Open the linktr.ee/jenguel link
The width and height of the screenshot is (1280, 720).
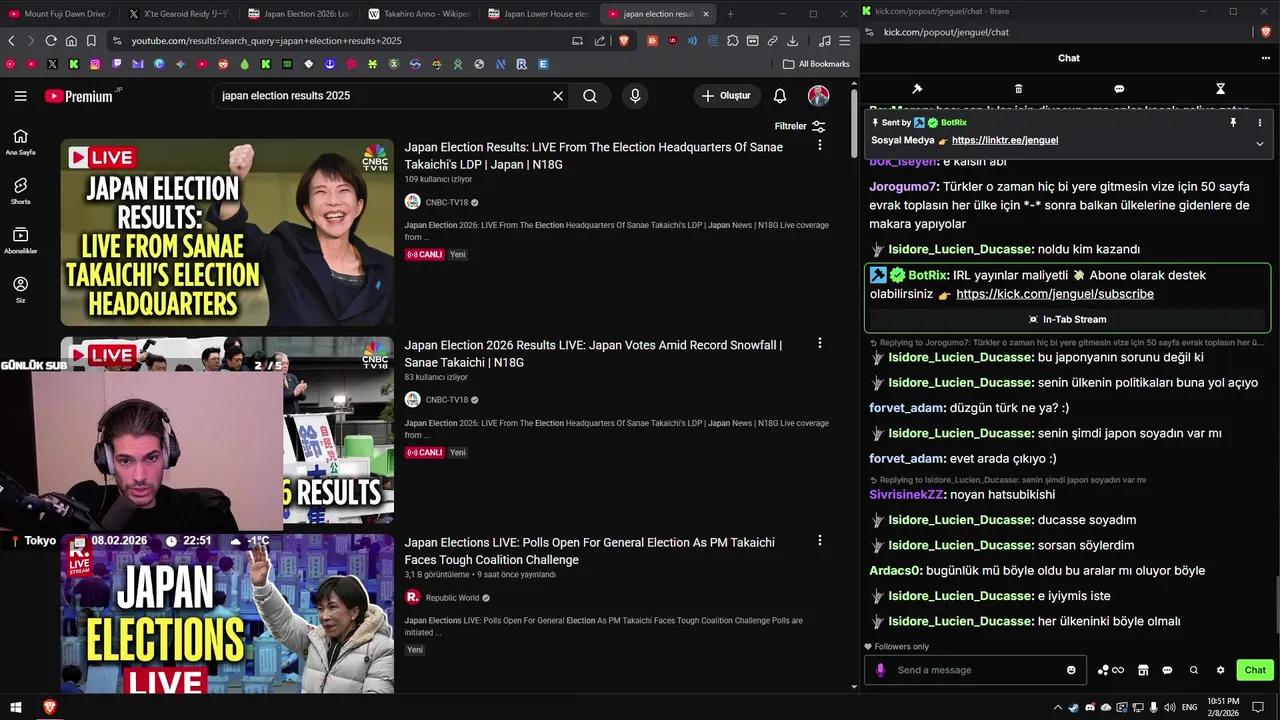(x=1005, y=141)
